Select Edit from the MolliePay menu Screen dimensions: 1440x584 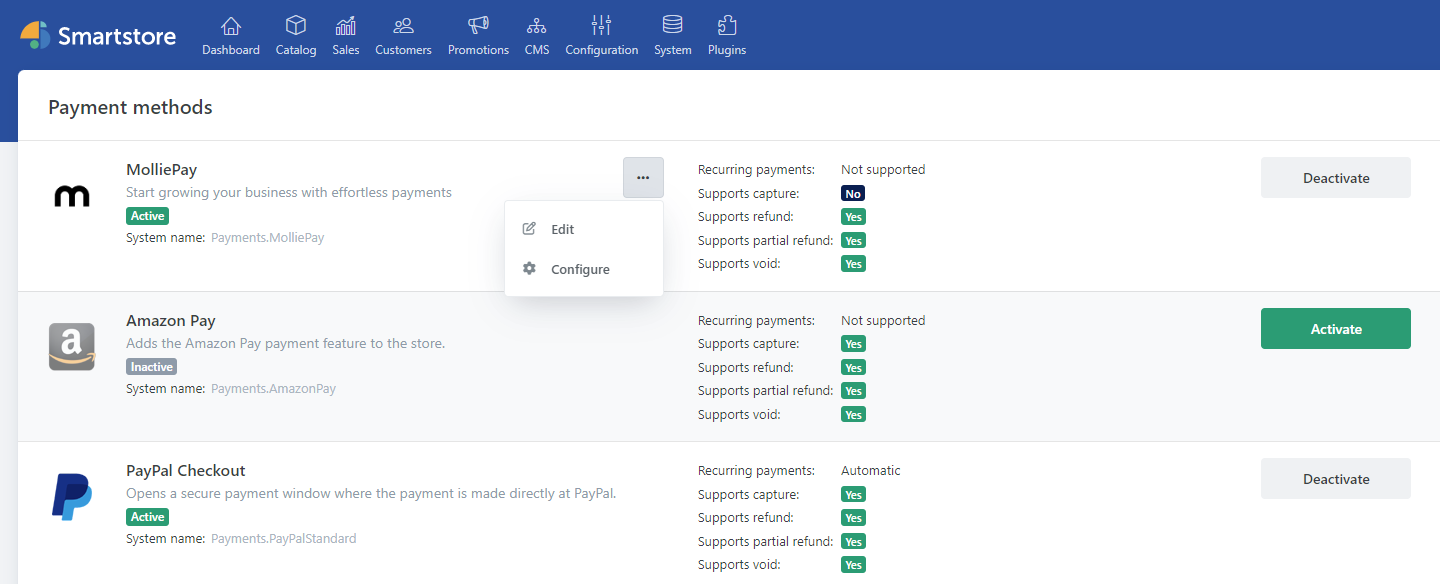tap(562, 229)
